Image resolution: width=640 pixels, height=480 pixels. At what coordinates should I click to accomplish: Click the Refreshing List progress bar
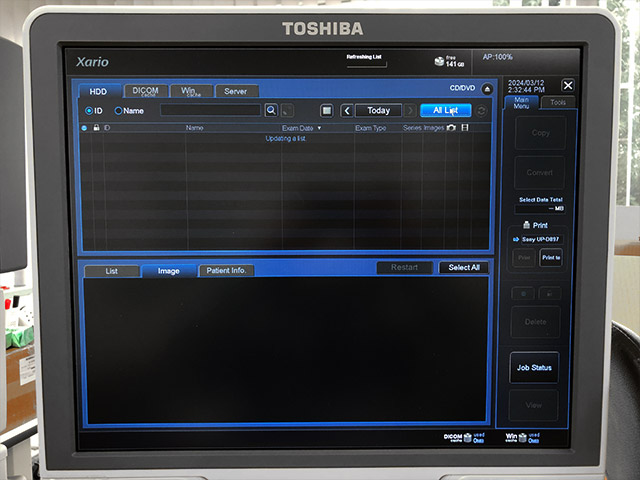tap(367, 64)
